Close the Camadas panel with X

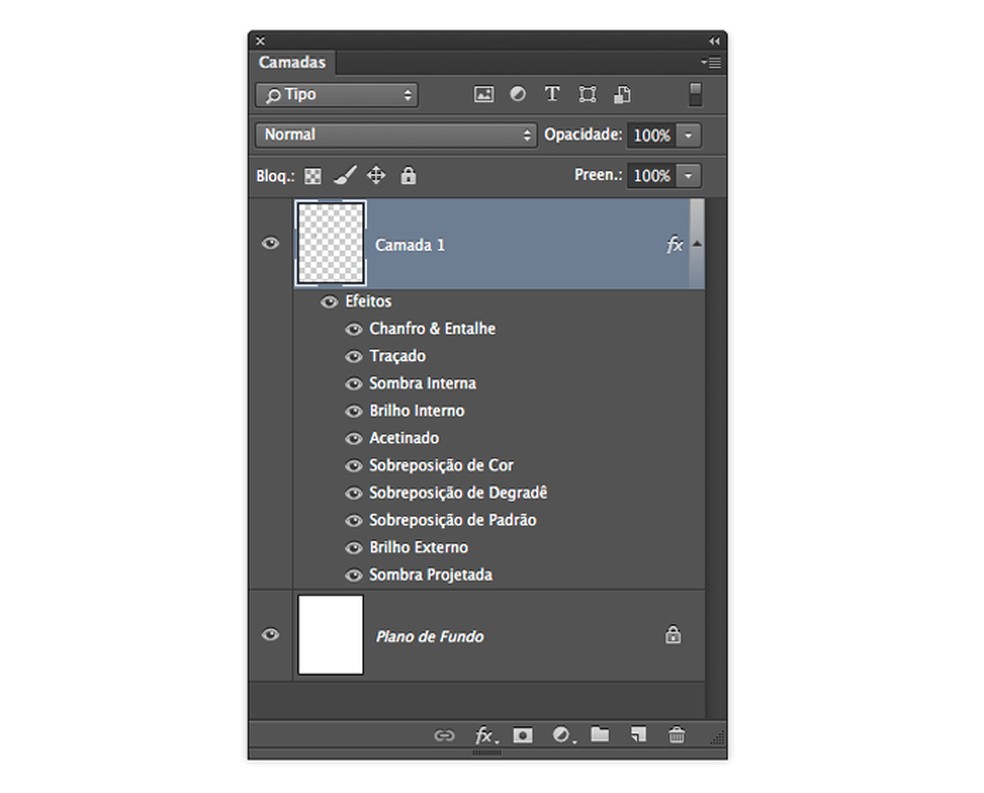pos(260,41)
